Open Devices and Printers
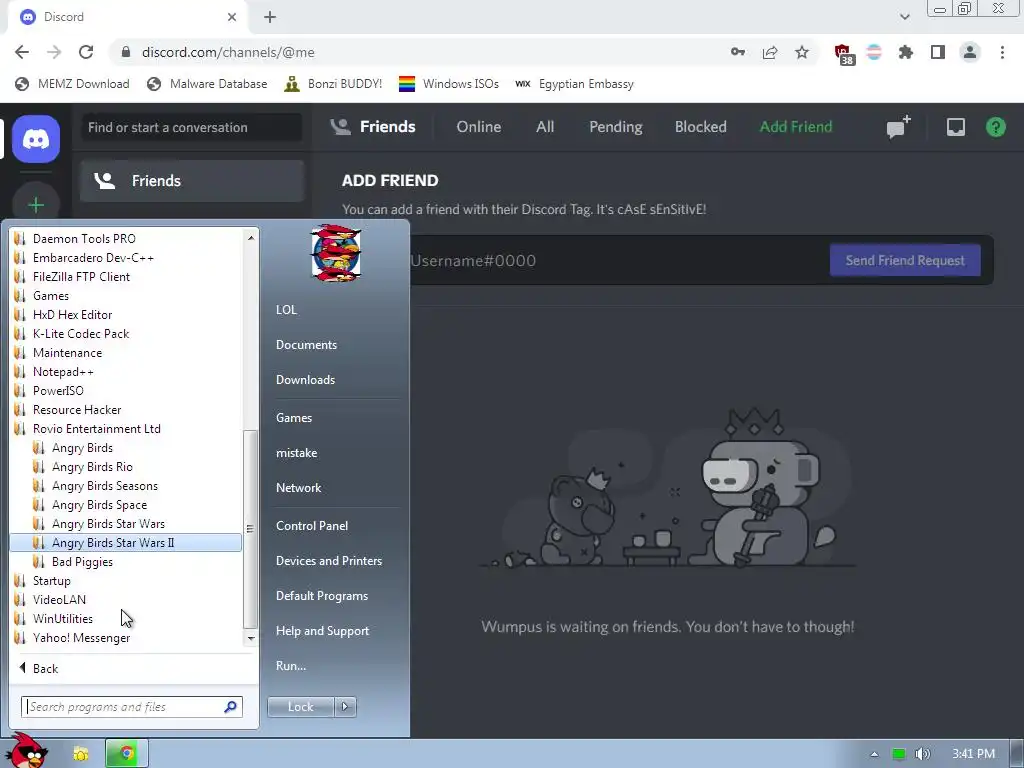The height and width of the screenshot is (768, 1024). pyautogui.click(x=329, y=561)
